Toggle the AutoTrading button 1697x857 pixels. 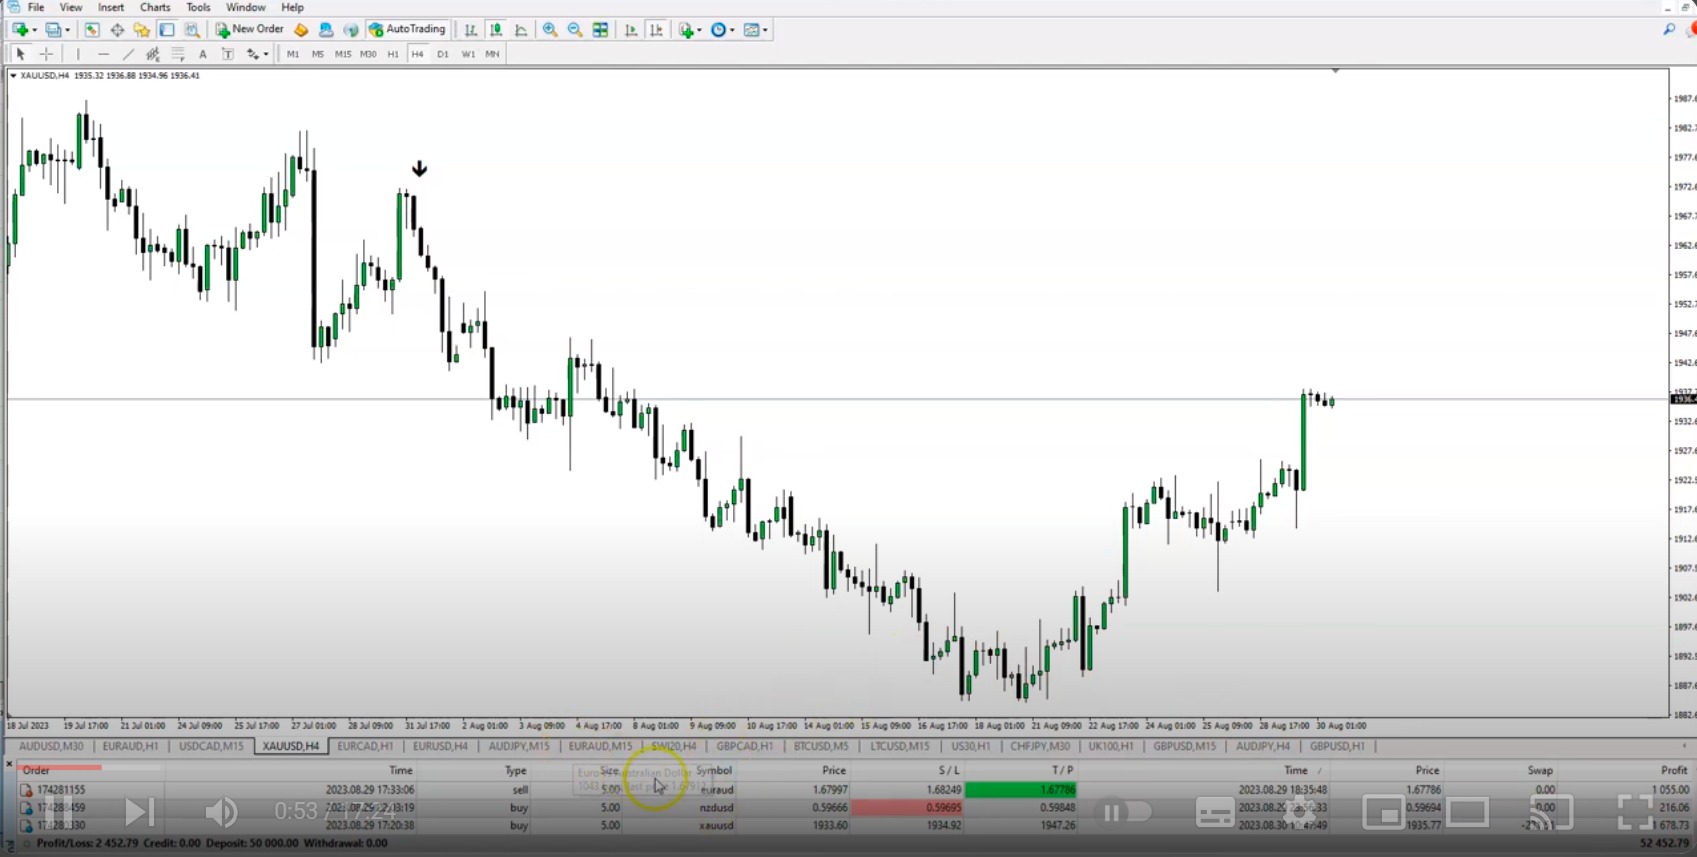[x=407, y=30]
